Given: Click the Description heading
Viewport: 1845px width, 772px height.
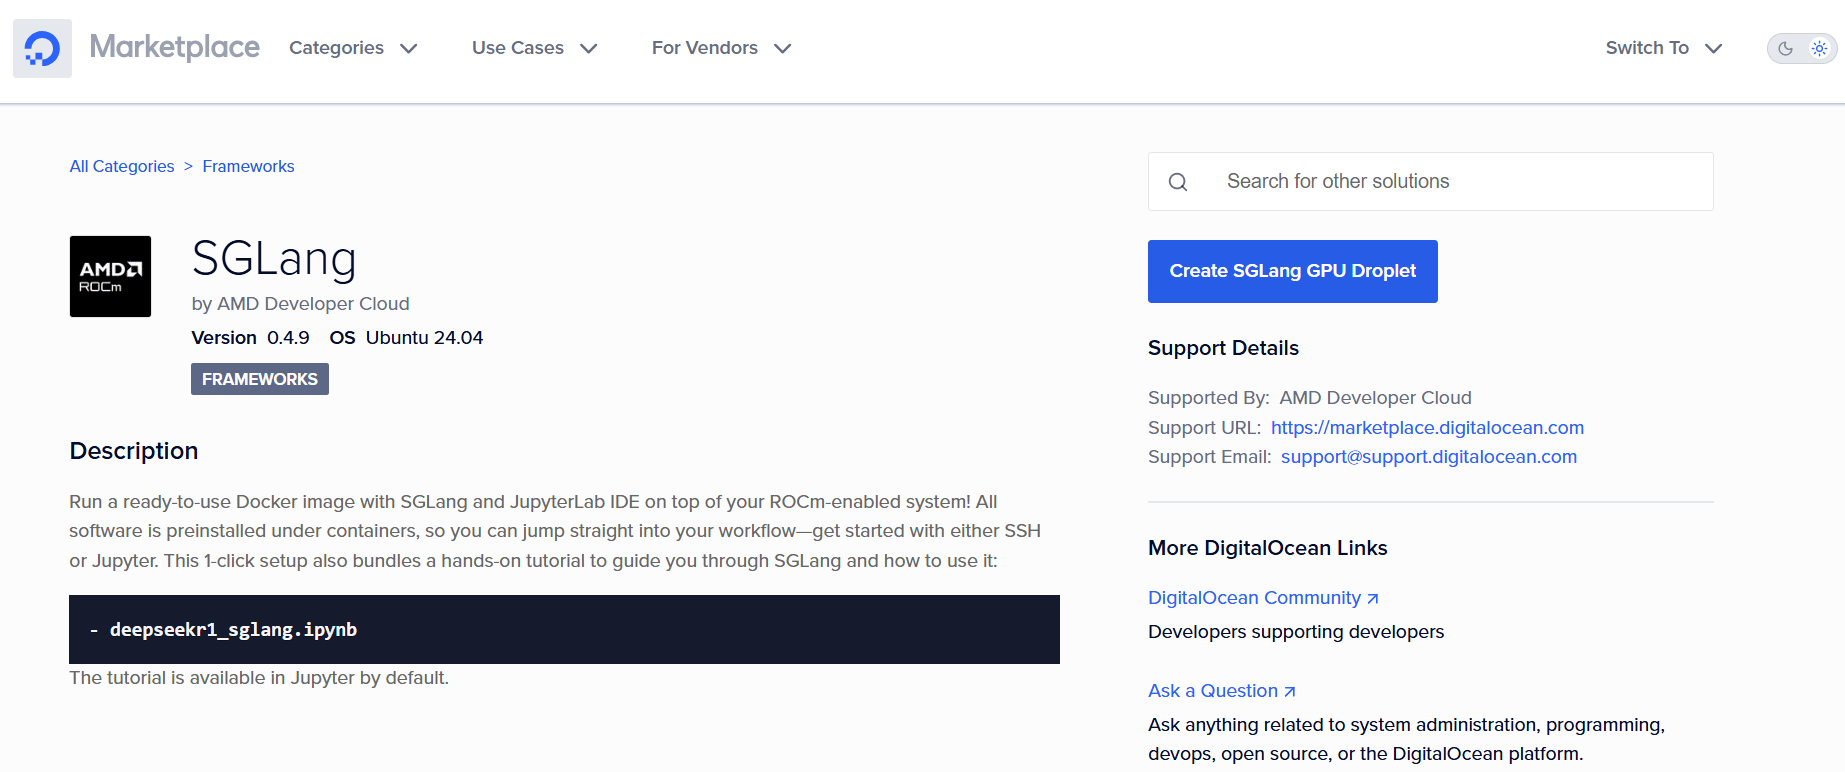Looking at the screenshot, I should (x=134, y=451).
